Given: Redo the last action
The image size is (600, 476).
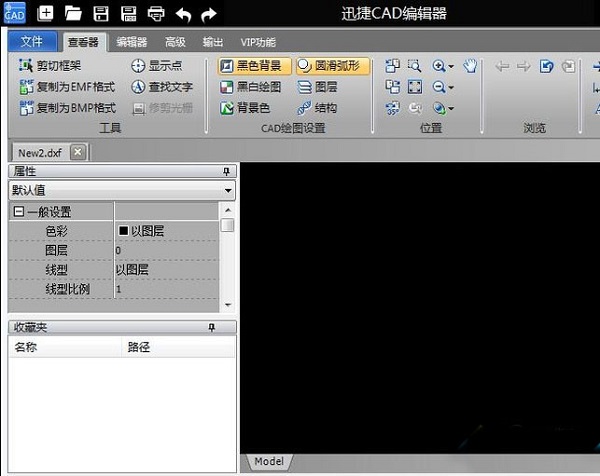Looking at the screenshot, I should click(209, 15).
